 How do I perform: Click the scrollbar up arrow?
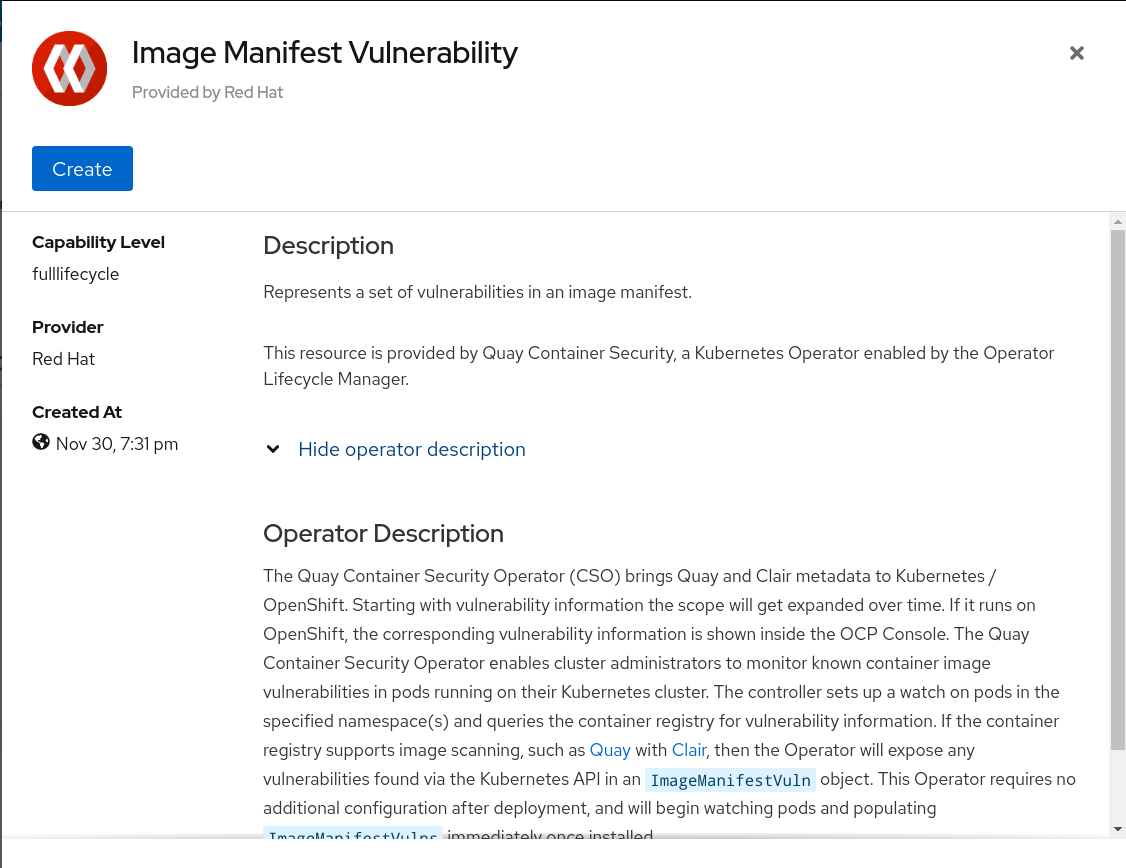(1118, 220)
